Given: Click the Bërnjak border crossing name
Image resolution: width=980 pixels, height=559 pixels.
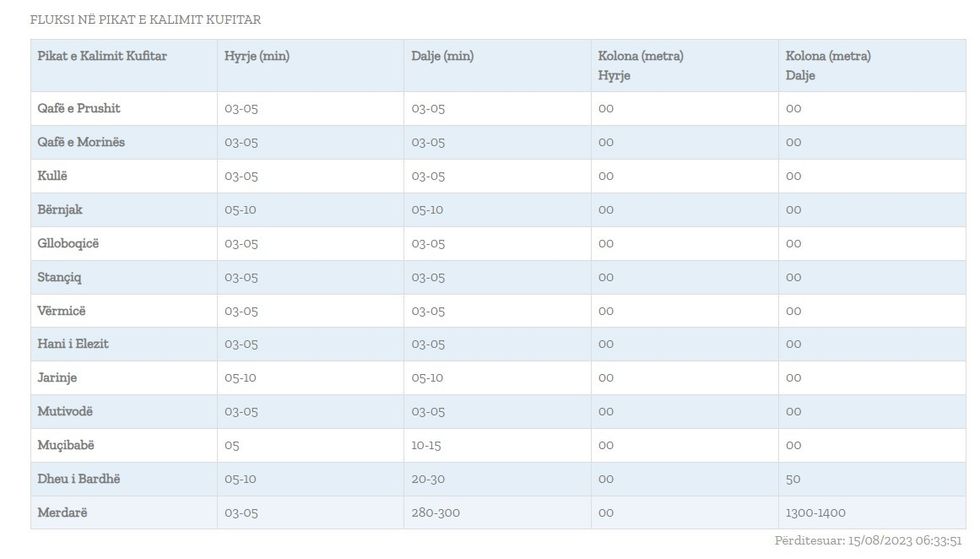Looking at the screenshot, I should tap(60, 210).
